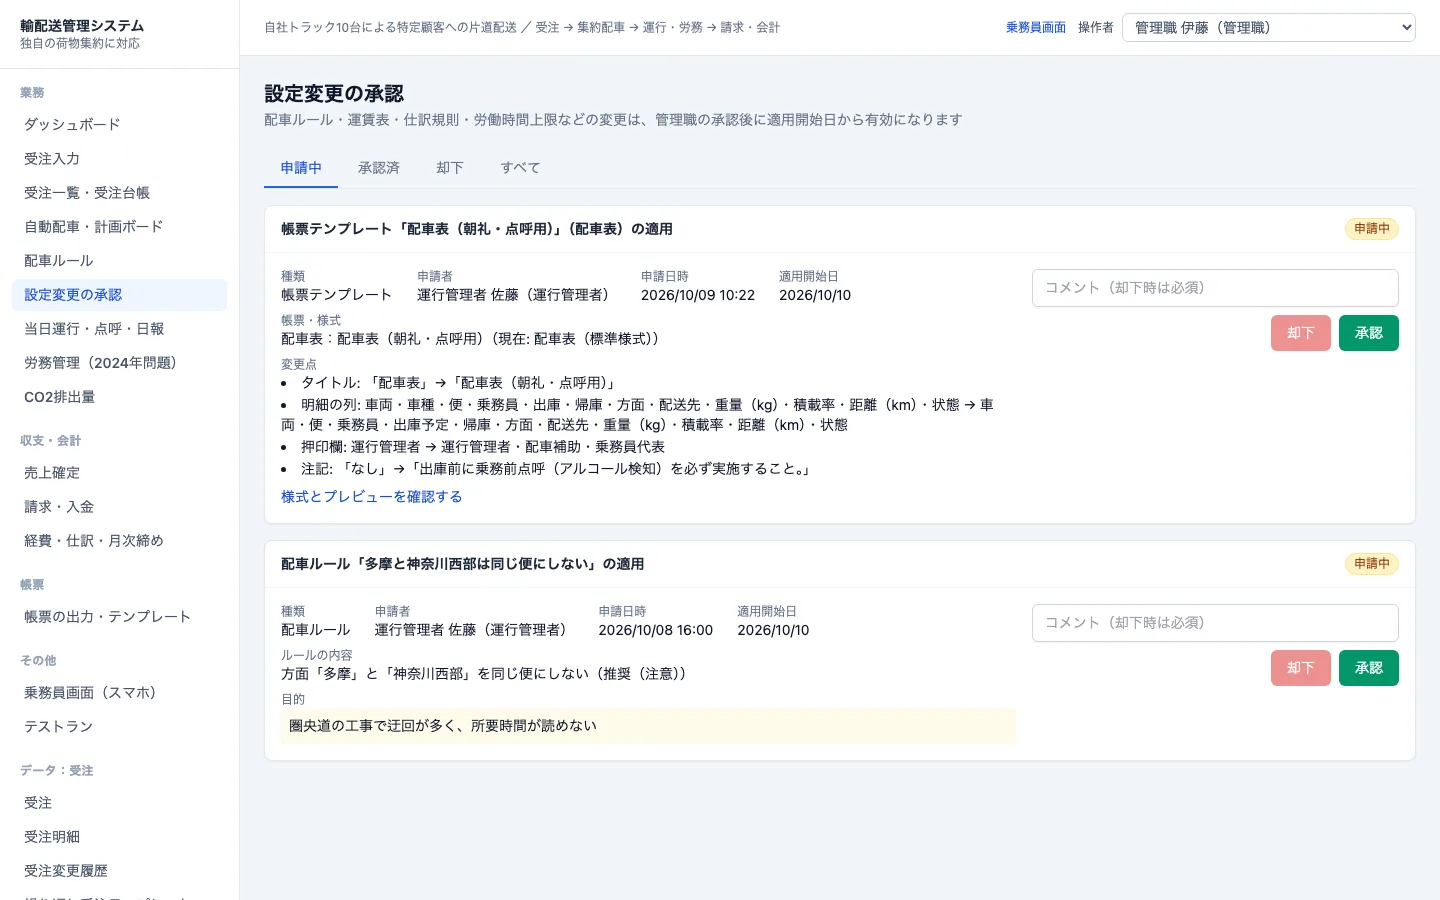Open 自動配車・計画ボード in sidebar
Image resolution: width=1440 pixels, height=900 pixels.
(119, 227)
